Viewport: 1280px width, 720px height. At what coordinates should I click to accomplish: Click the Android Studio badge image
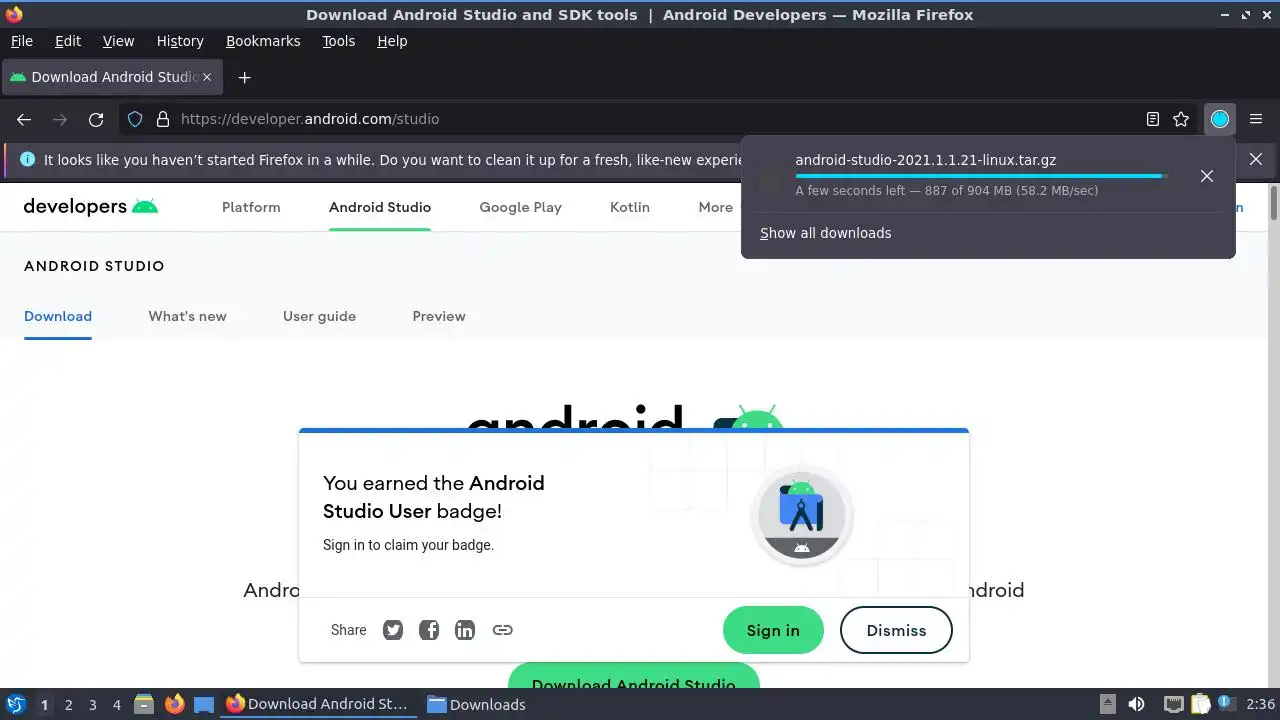(801, 516)
